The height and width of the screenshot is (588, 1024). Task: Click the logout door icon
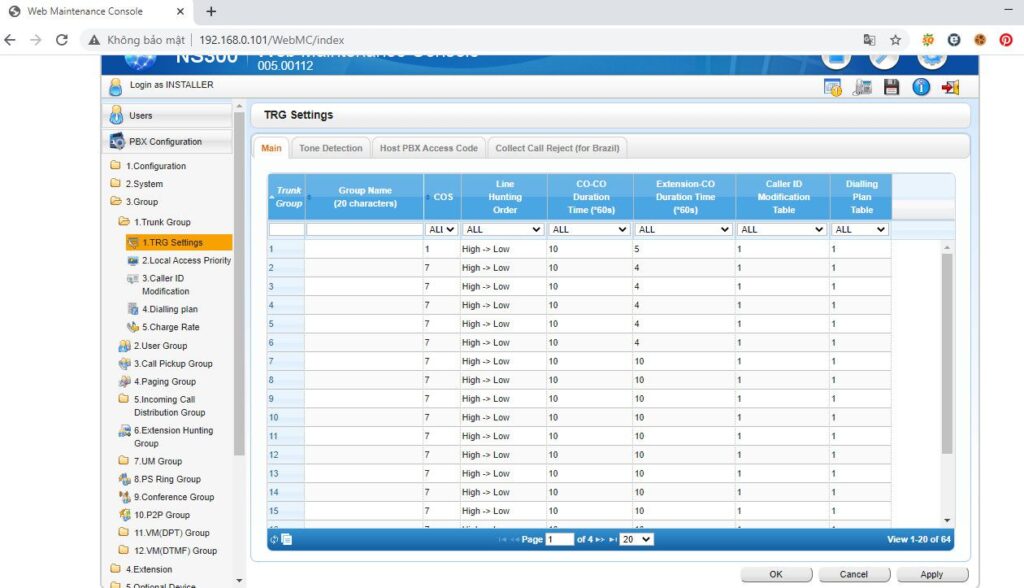(950, 87)
